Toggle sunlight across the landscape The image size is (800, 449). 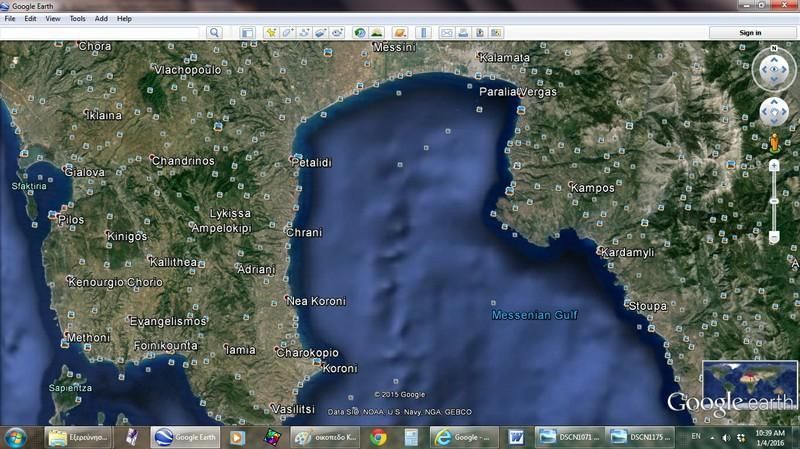coord(377,33)
